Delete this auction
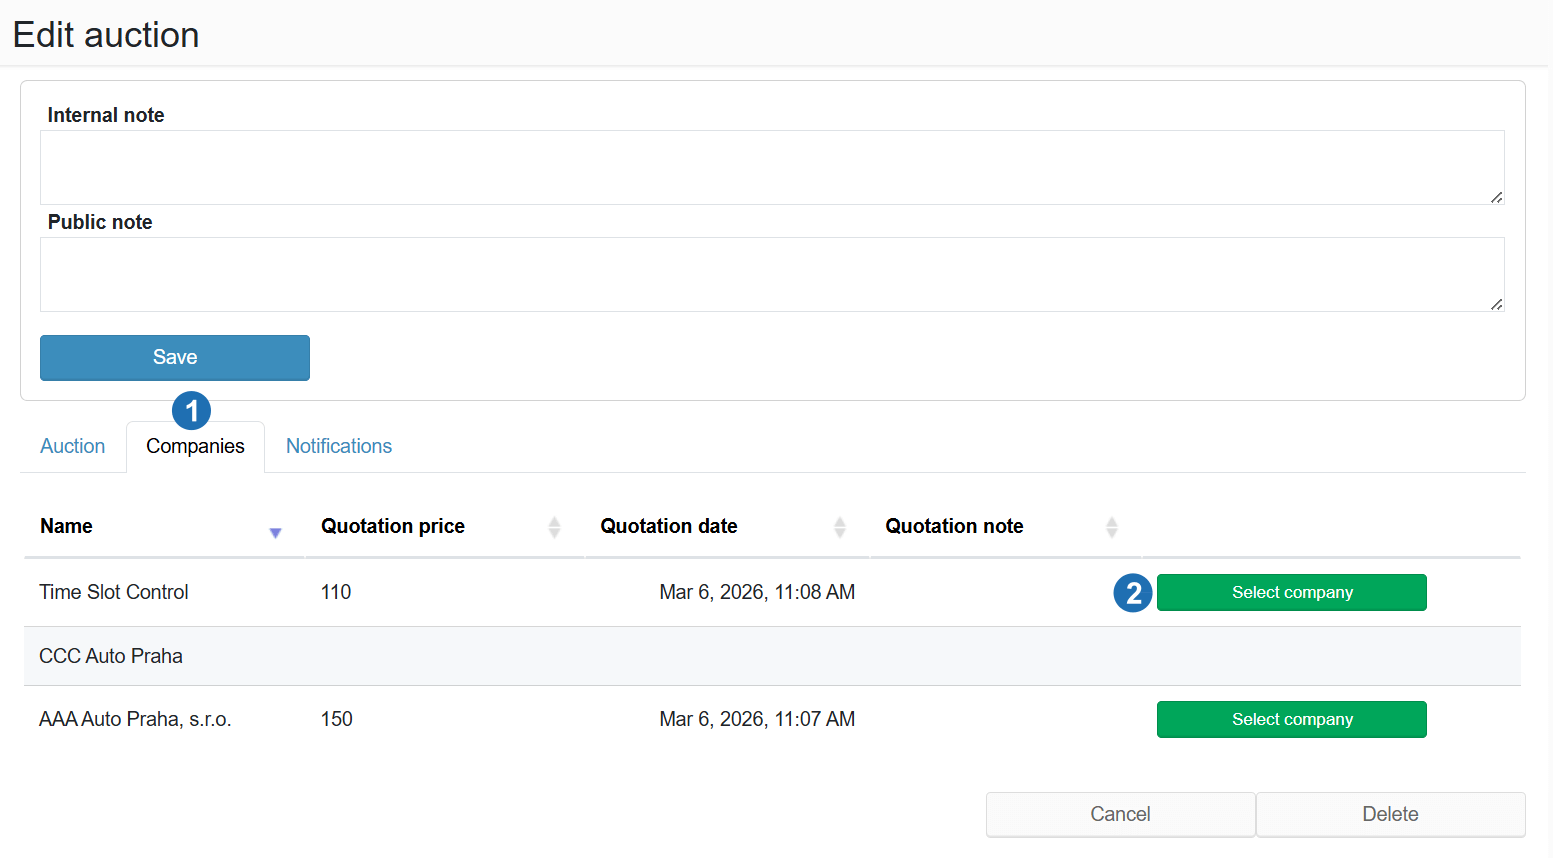This screenshot has height=858, width=1553. pos(1390,814)
